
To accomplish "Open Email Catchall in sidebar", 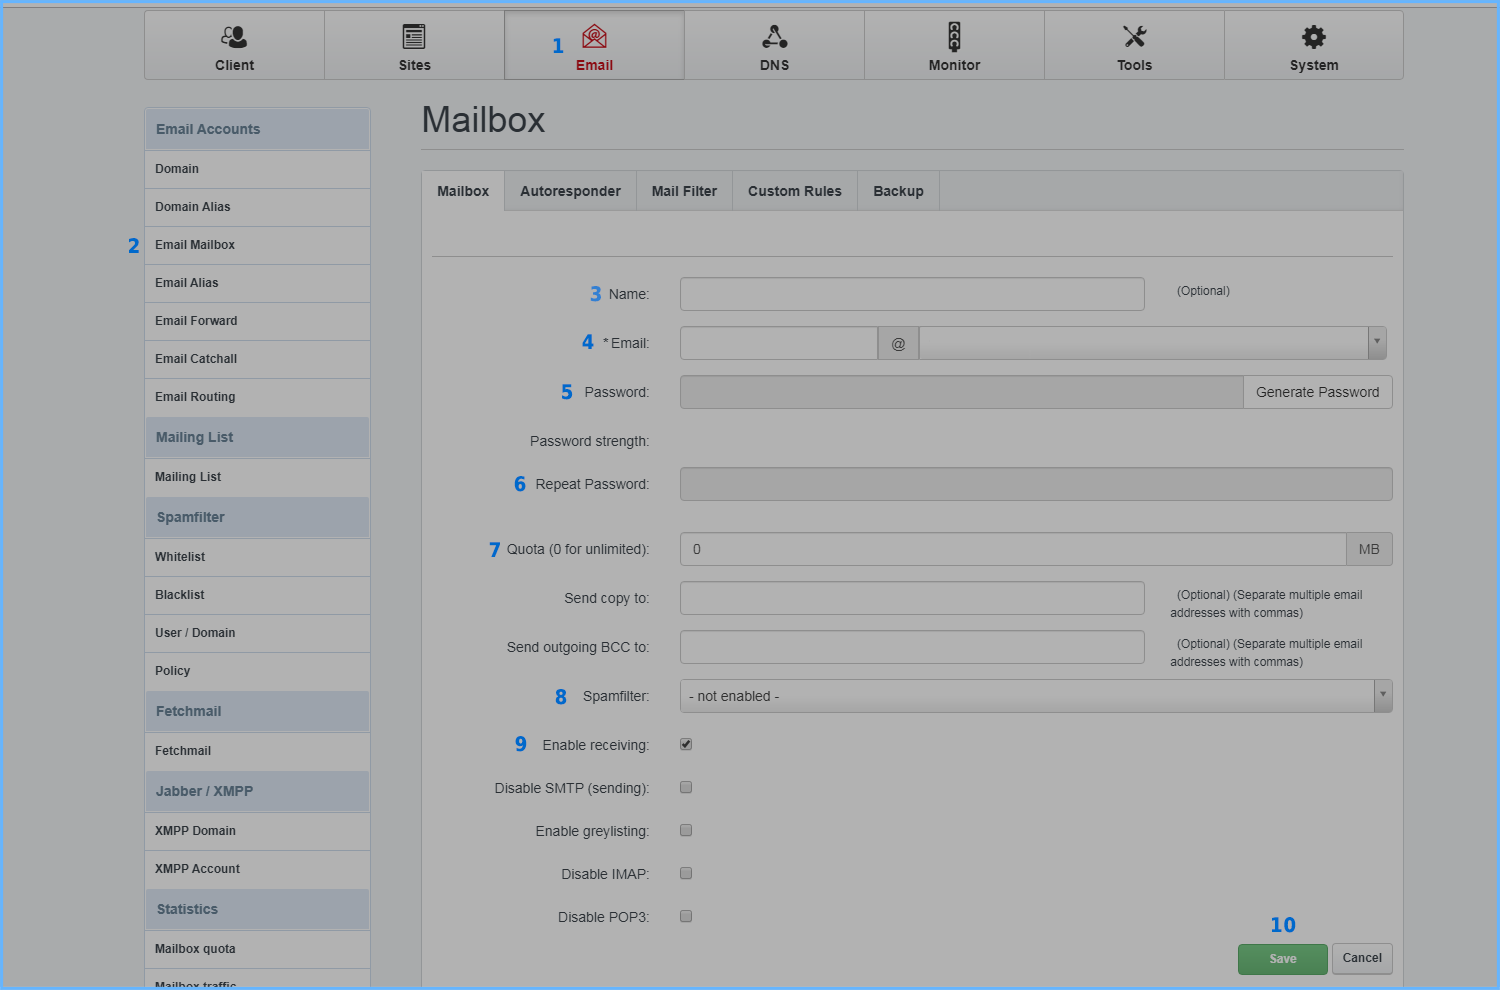I will click(257, 359).
